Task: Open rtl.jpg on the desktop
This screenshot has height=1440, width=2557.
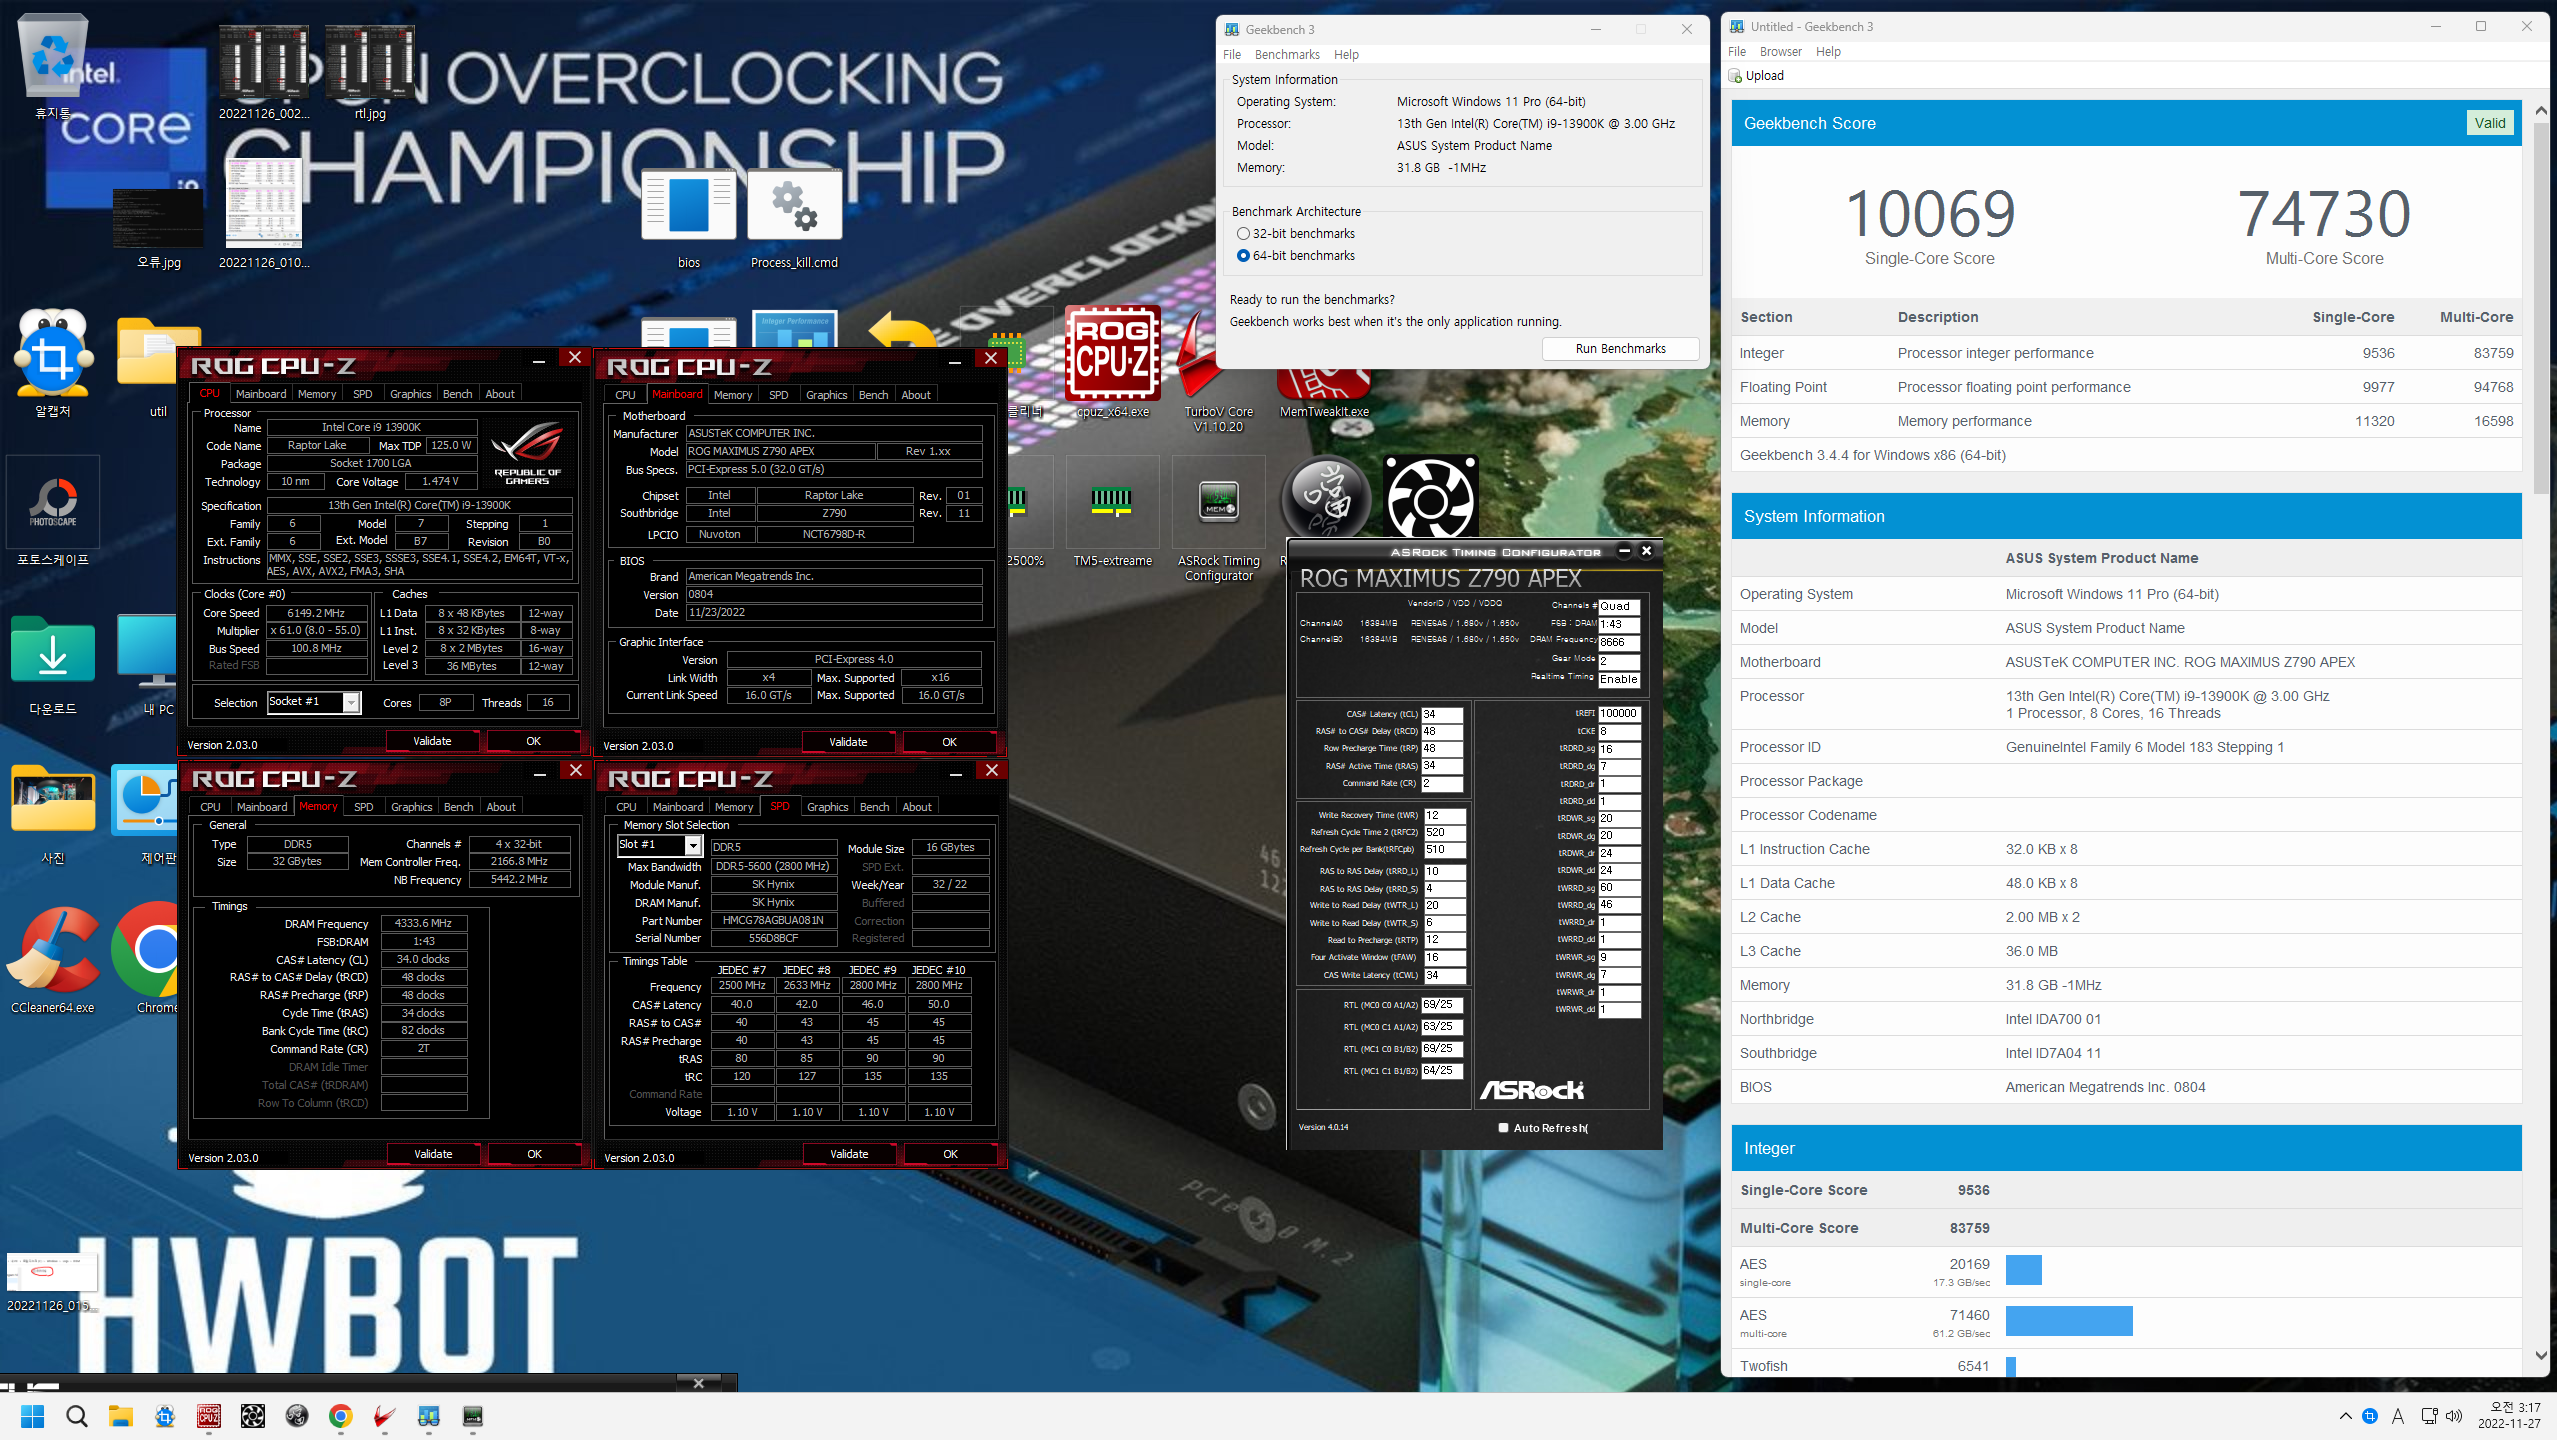Action: pos(370,72)
